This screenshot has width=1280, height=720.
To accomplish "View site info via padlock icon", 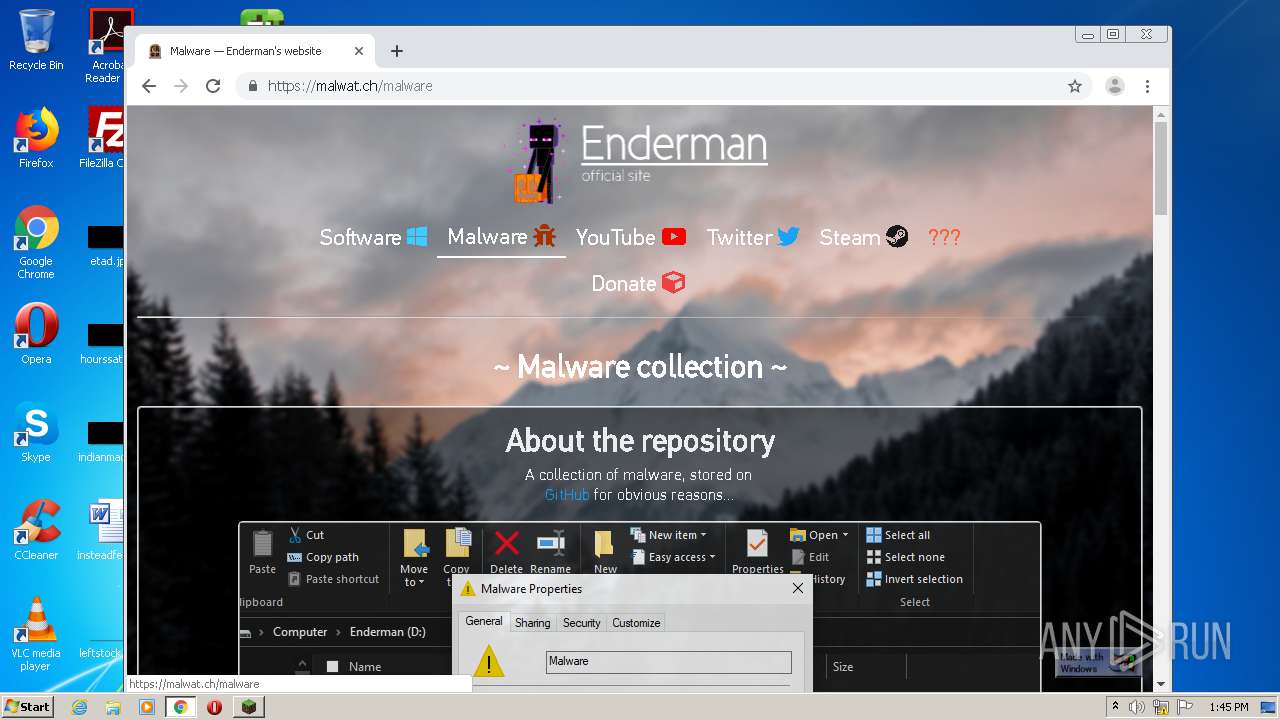I will 253,86.
